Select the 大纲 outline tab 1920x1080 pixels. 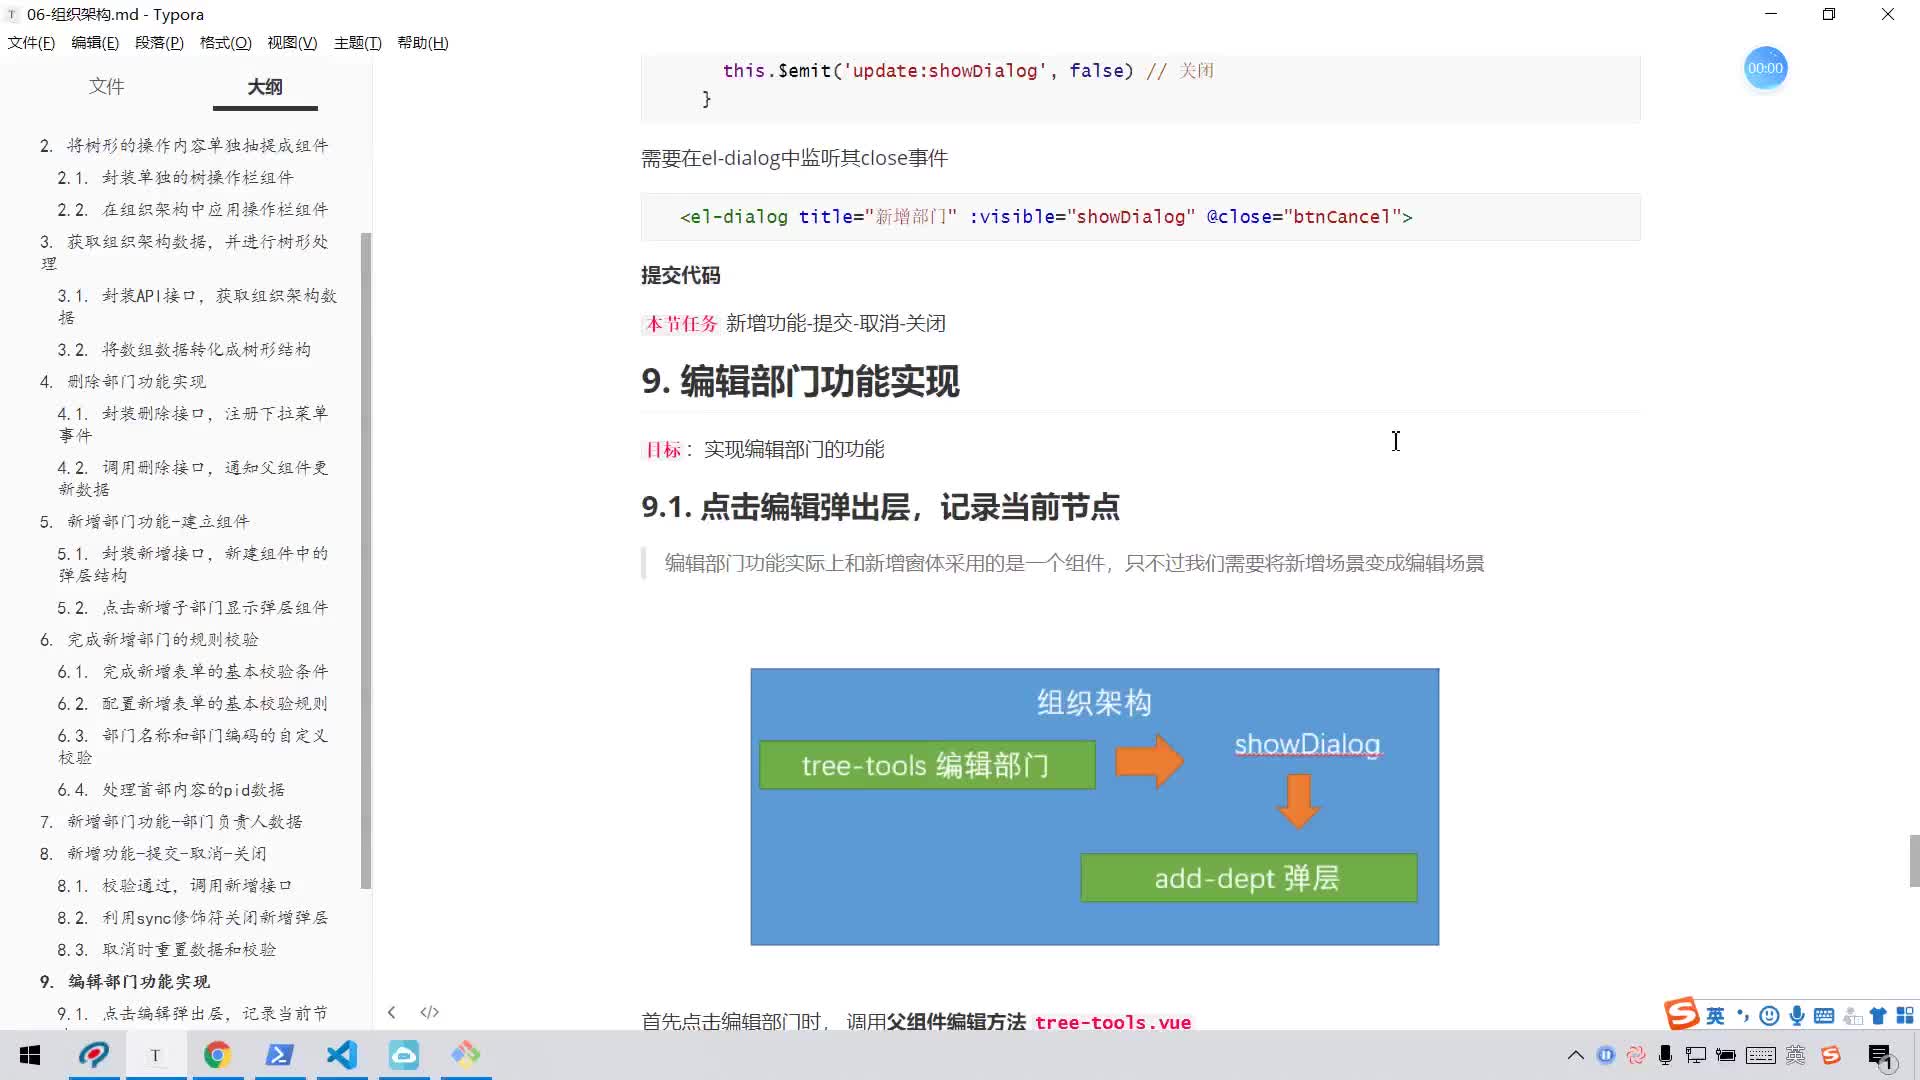coord(265,87)
